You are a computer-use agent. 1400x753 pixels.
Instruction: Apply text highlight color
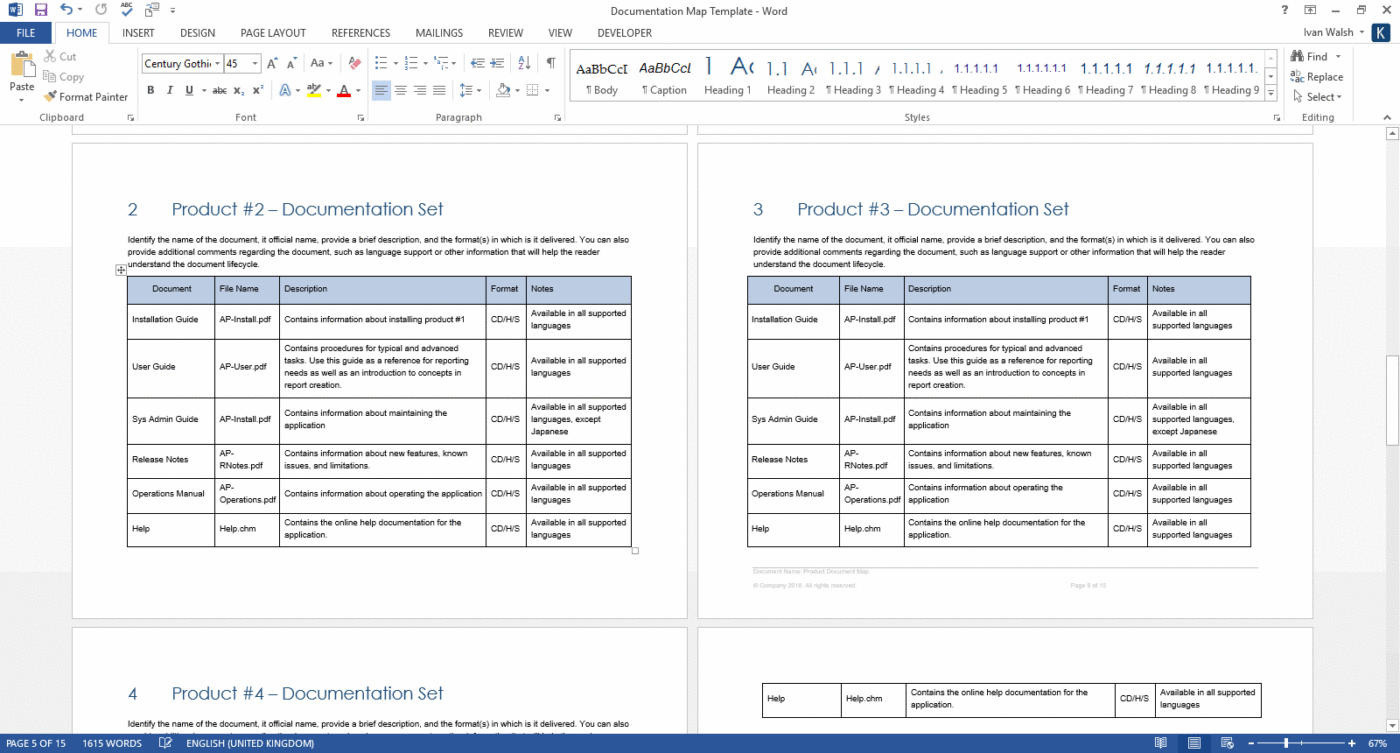point(313,90)
